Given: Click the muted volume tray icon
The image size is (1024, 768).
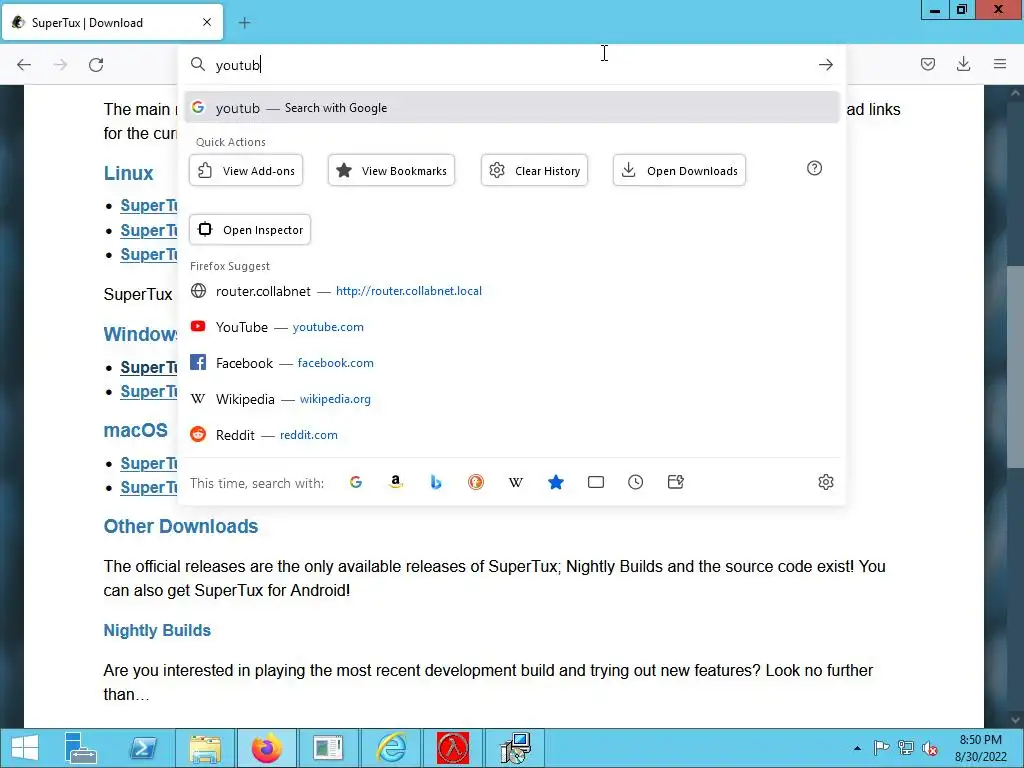Looking at the screenshot, I should (929, 748).
